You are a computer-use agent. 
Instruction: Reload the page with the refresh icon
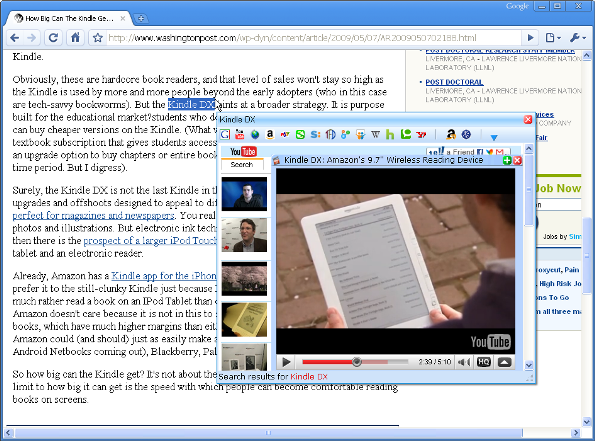[x=54, y=38]
